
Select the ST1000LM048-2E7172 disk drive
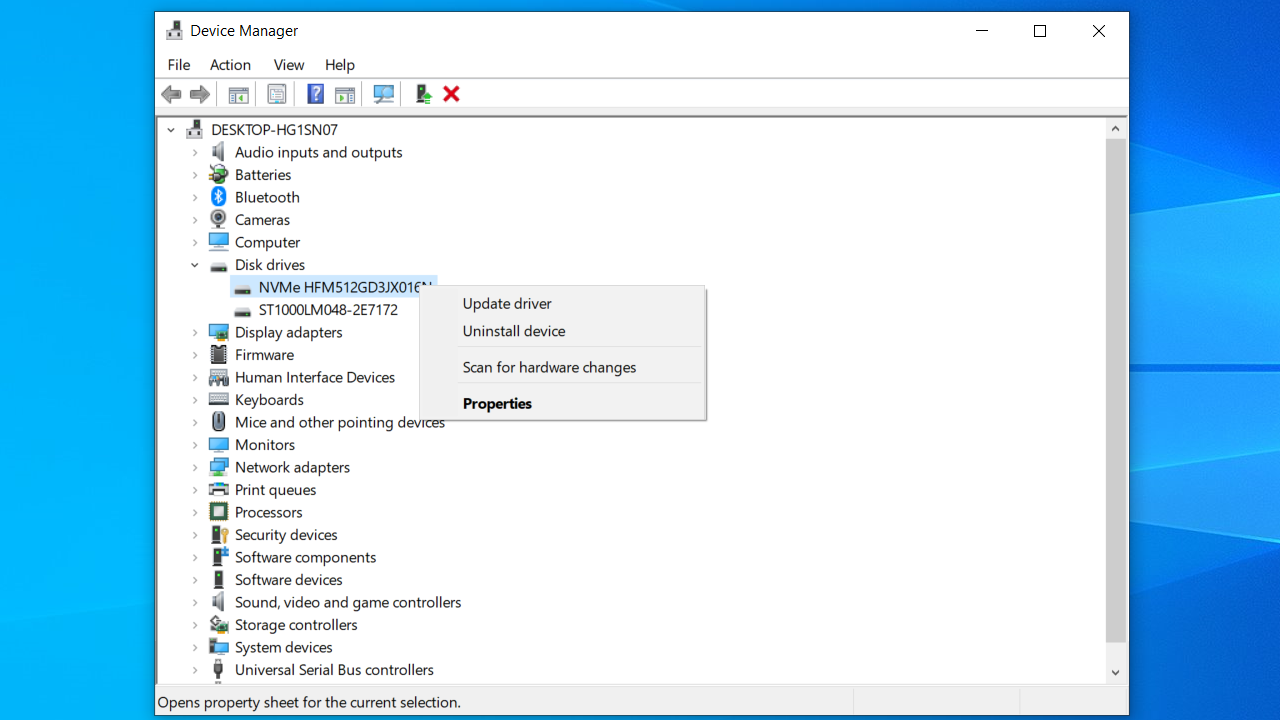[328, 310]
